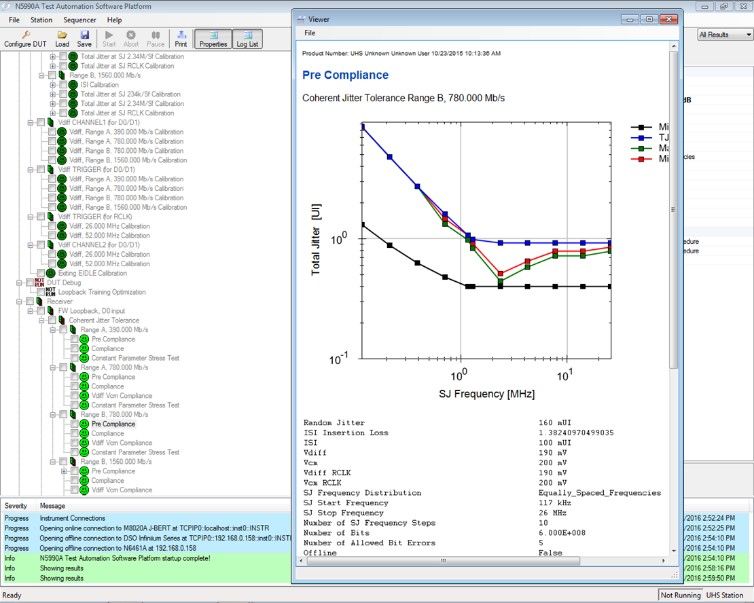754x603 pixels.
Task: Click NOT RUN icon of Loopback Training Optimization
Action: click(50, 292)
